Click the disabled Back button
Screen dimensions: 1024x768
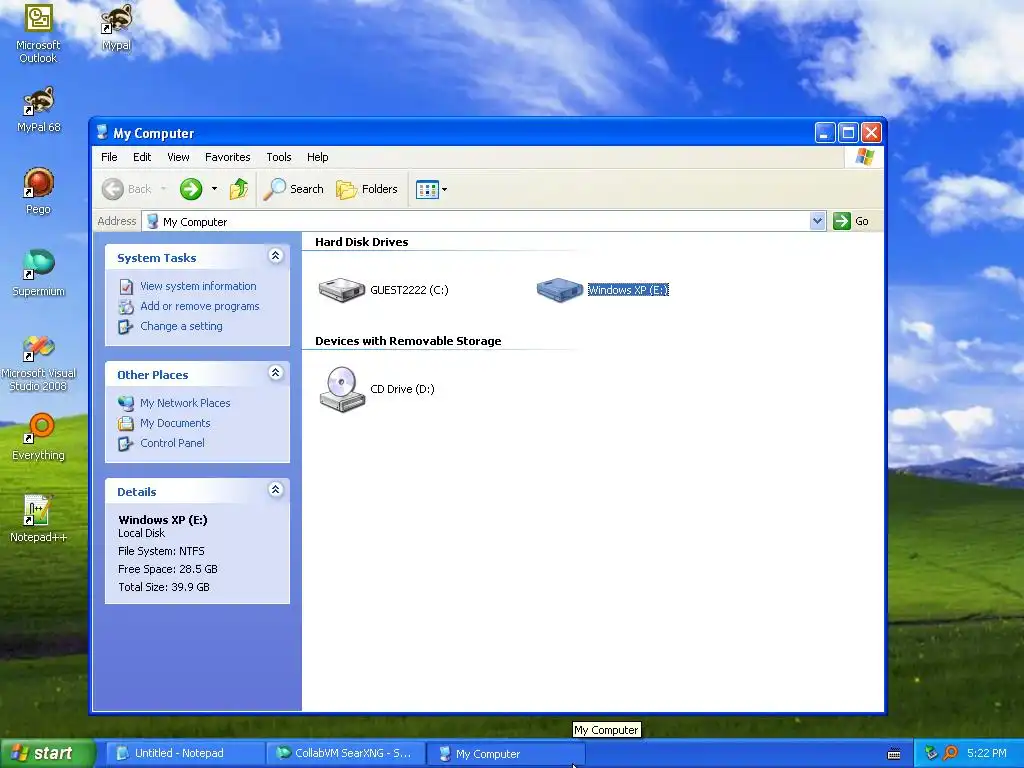127,189
